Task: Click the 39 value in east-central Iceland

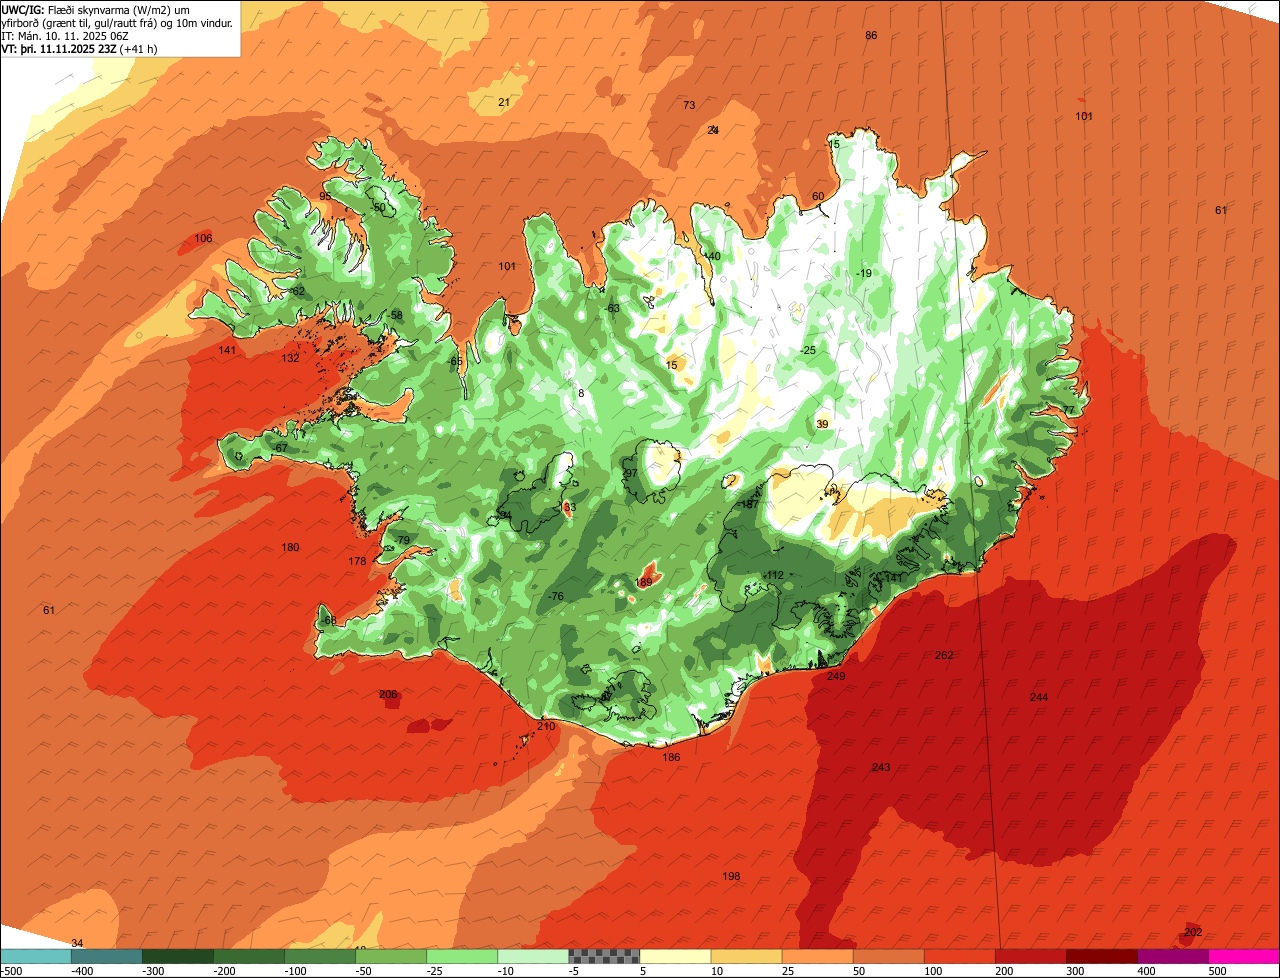Action: [823, 425]
